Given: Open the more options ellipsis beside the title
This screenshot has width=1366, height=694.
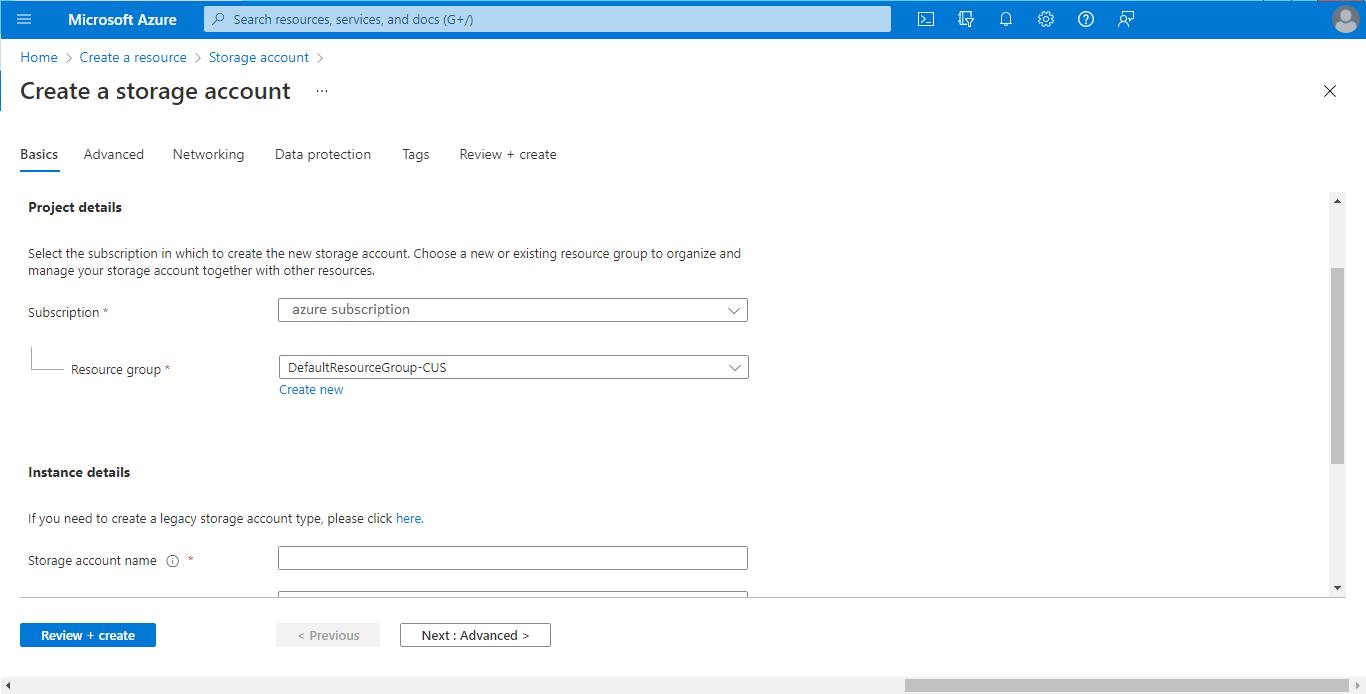Looking at the screenshot, I should (322, 91).
